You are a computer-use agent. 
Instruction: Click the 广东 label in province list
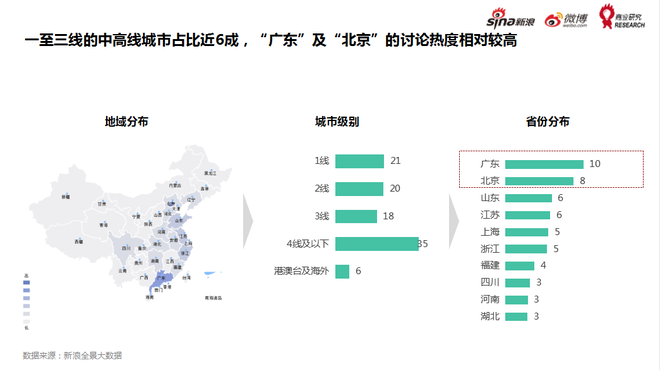(x=490, y=164)
